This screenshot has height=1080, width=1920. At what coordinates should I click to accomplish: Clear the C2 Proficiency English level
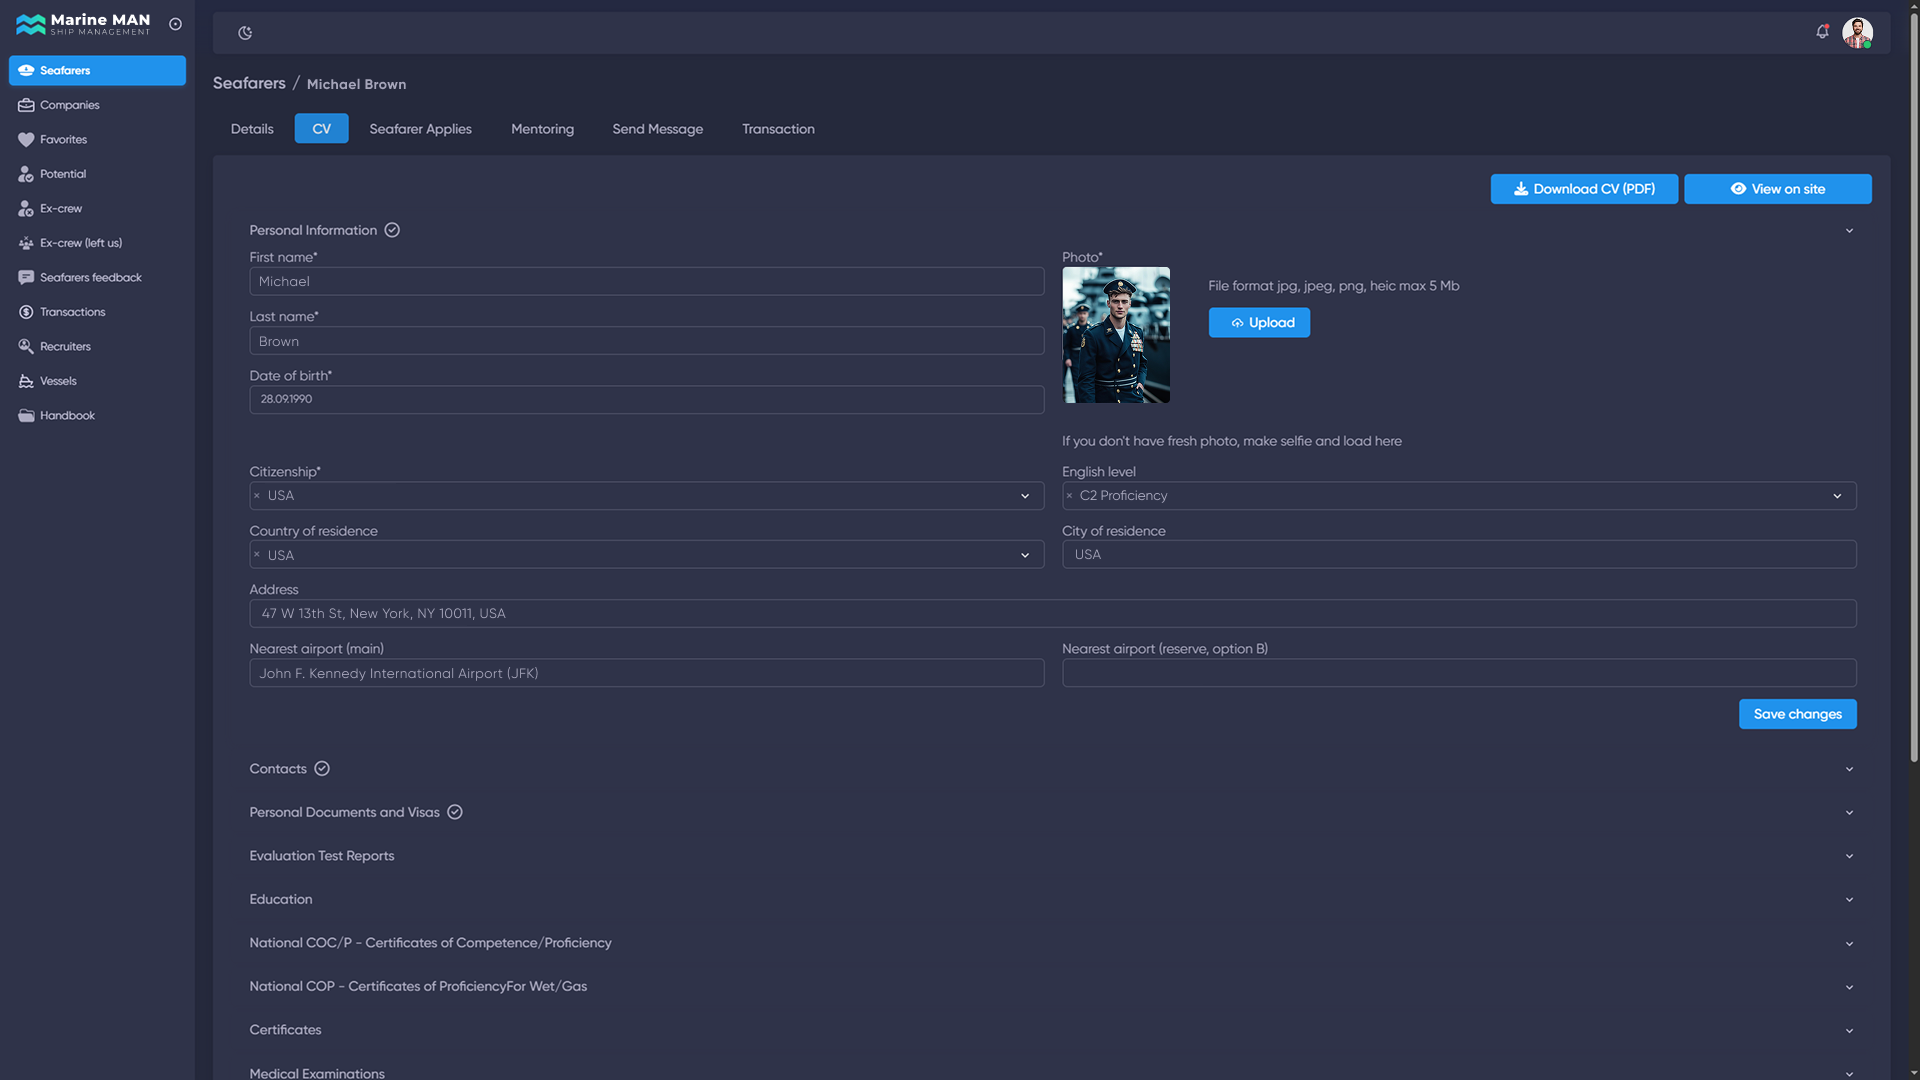pos(1069,496)
